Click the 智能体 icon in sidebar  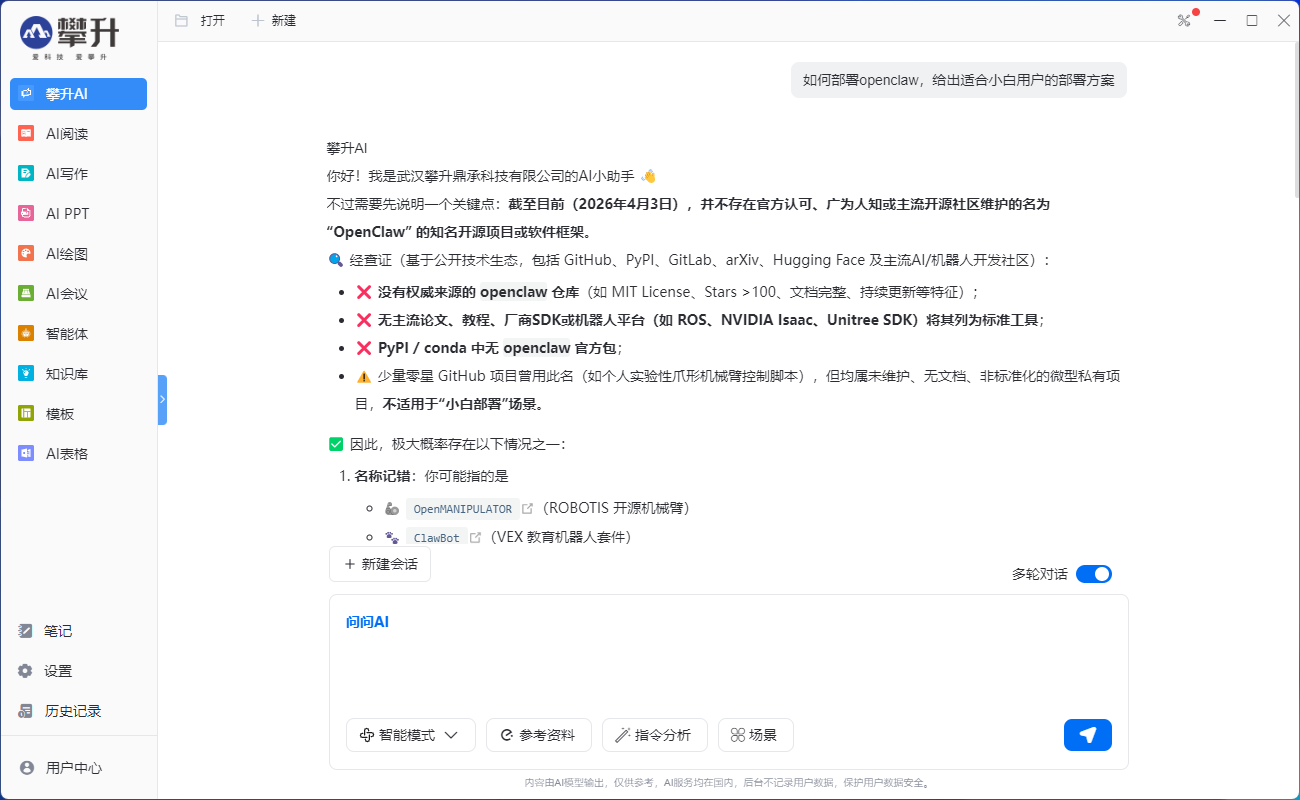coord(26,334)
